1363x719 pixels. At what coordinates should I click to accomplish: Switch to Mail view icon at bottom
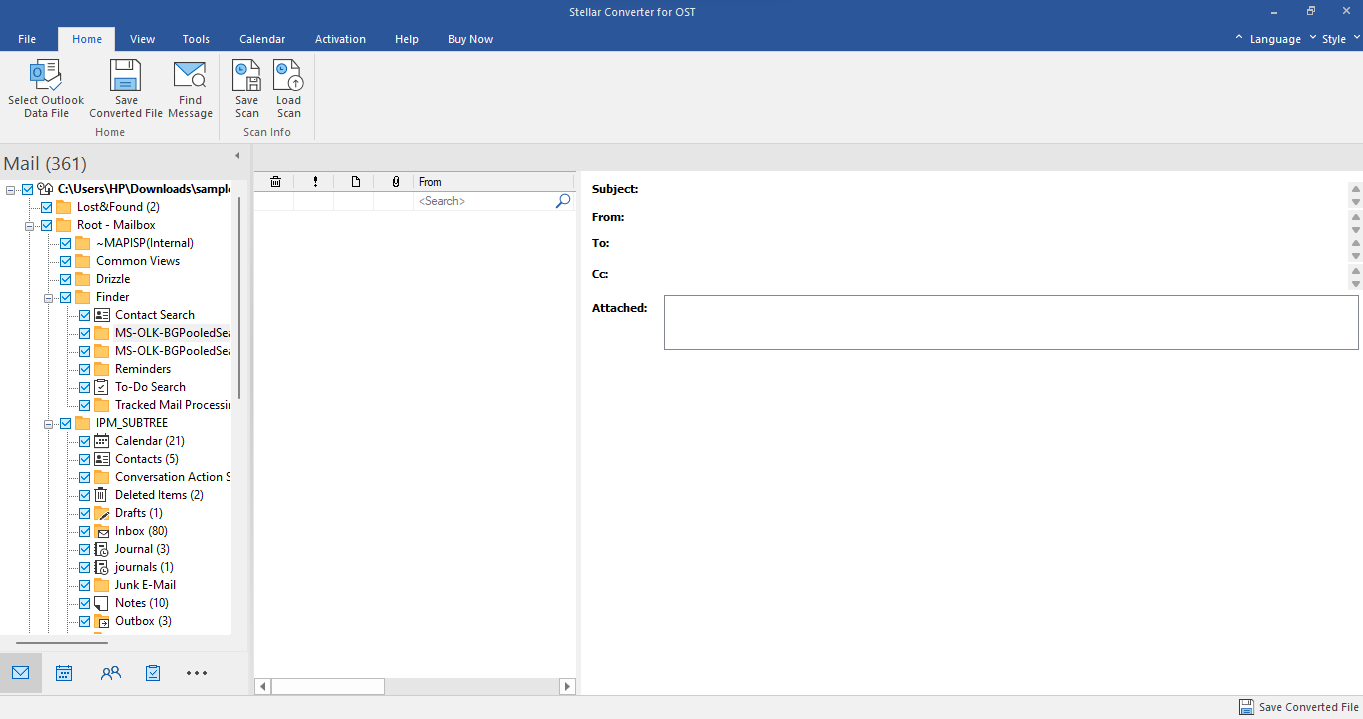tap(21, 673)
